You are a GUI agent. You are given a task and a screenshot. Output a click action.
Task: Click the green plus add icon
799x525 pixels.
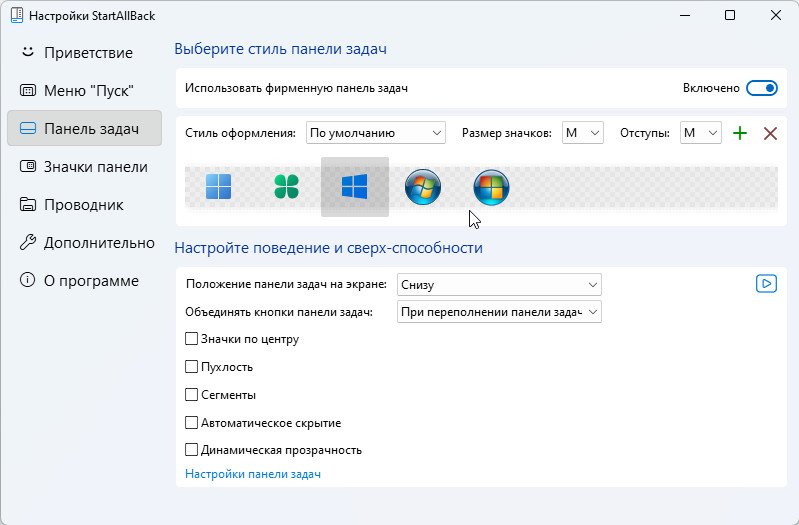740,134
